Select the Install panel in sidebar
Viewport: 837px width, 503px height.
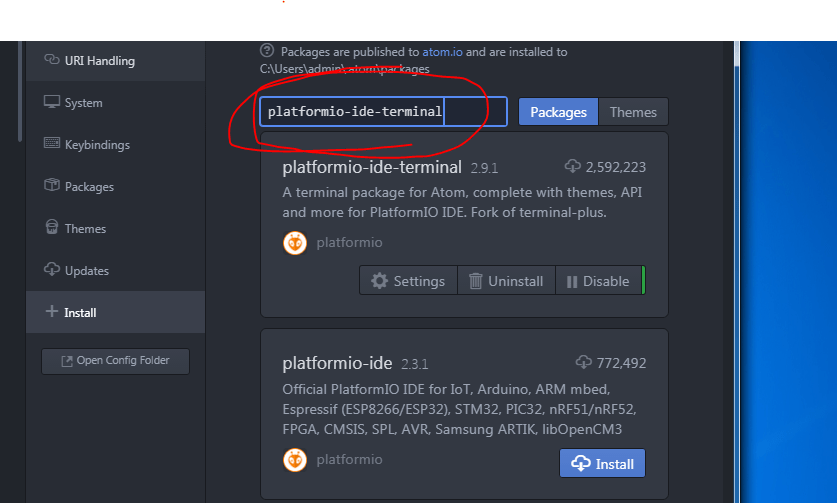pyautogui.click(x=115, y=312)
